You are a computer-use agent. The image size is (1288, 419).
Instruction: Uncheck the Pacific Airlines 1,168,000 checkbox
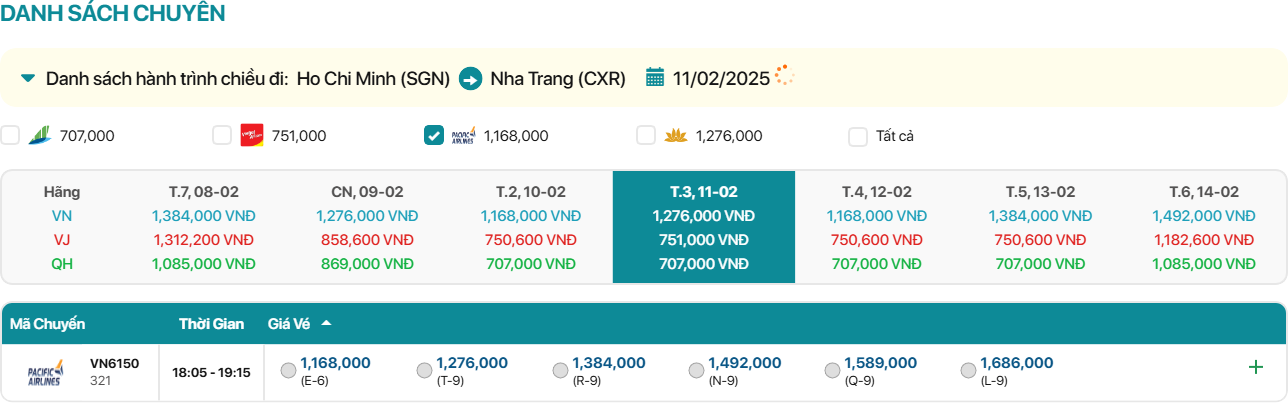click(x=434, y=136)
